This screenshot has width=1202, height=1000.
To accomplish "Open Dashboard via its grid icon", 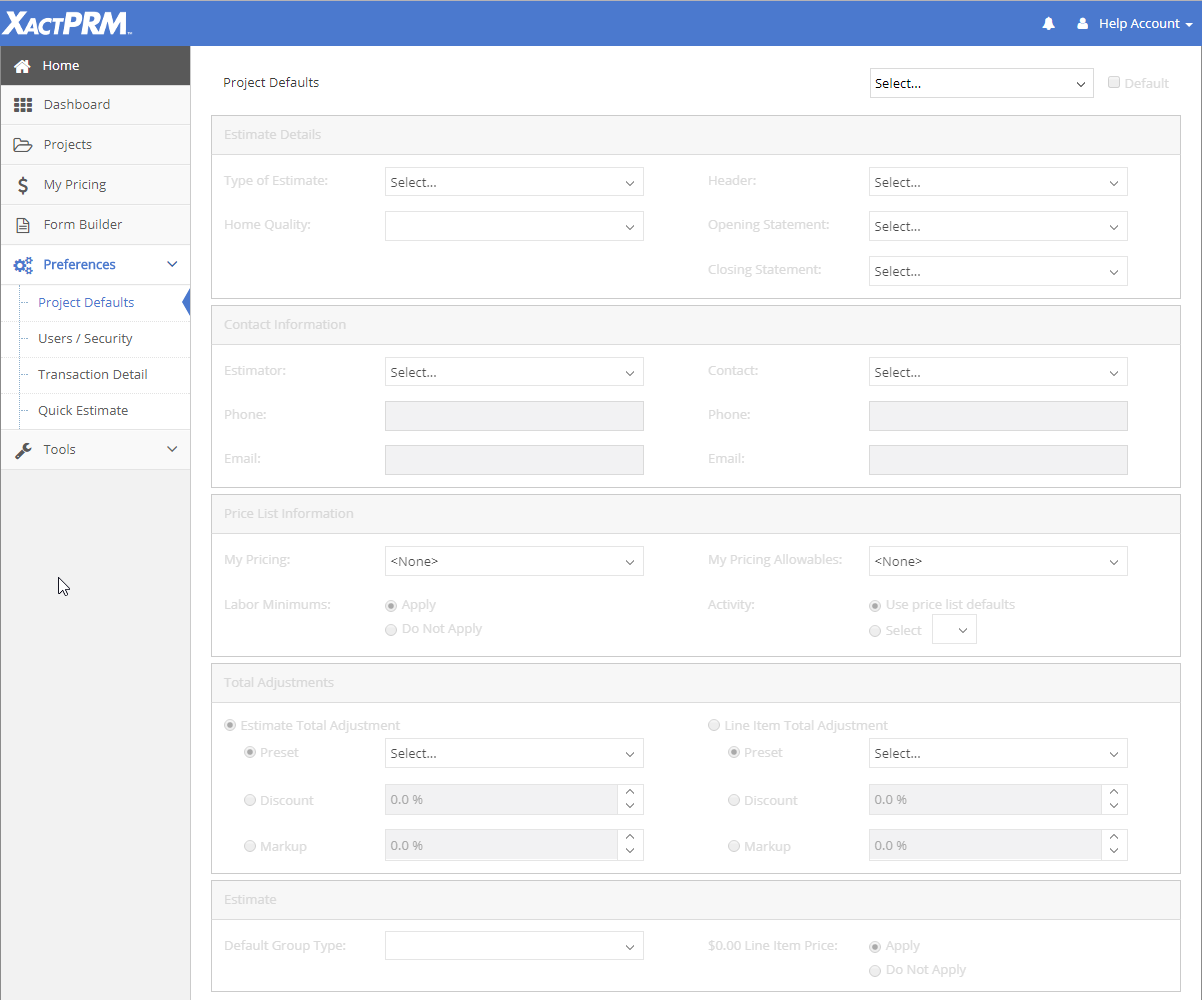I will tap(23, 105).
